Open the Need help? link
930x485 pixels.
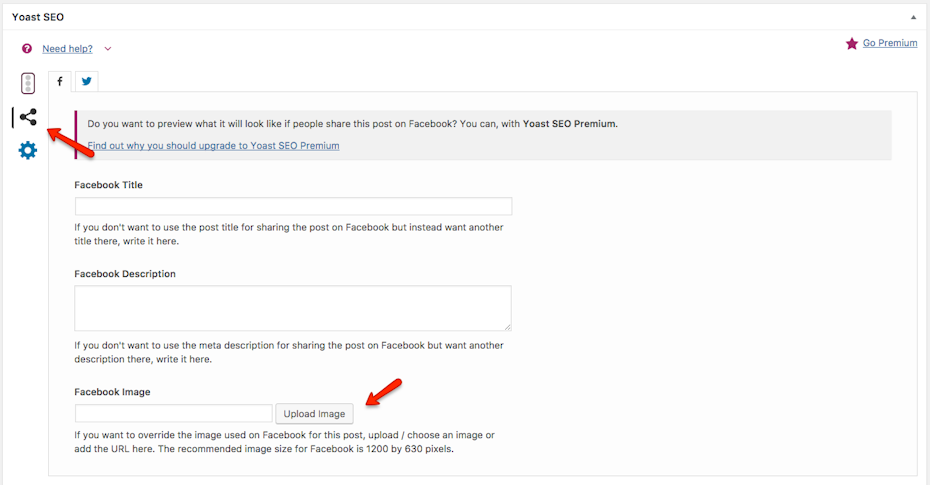(67, 49)
